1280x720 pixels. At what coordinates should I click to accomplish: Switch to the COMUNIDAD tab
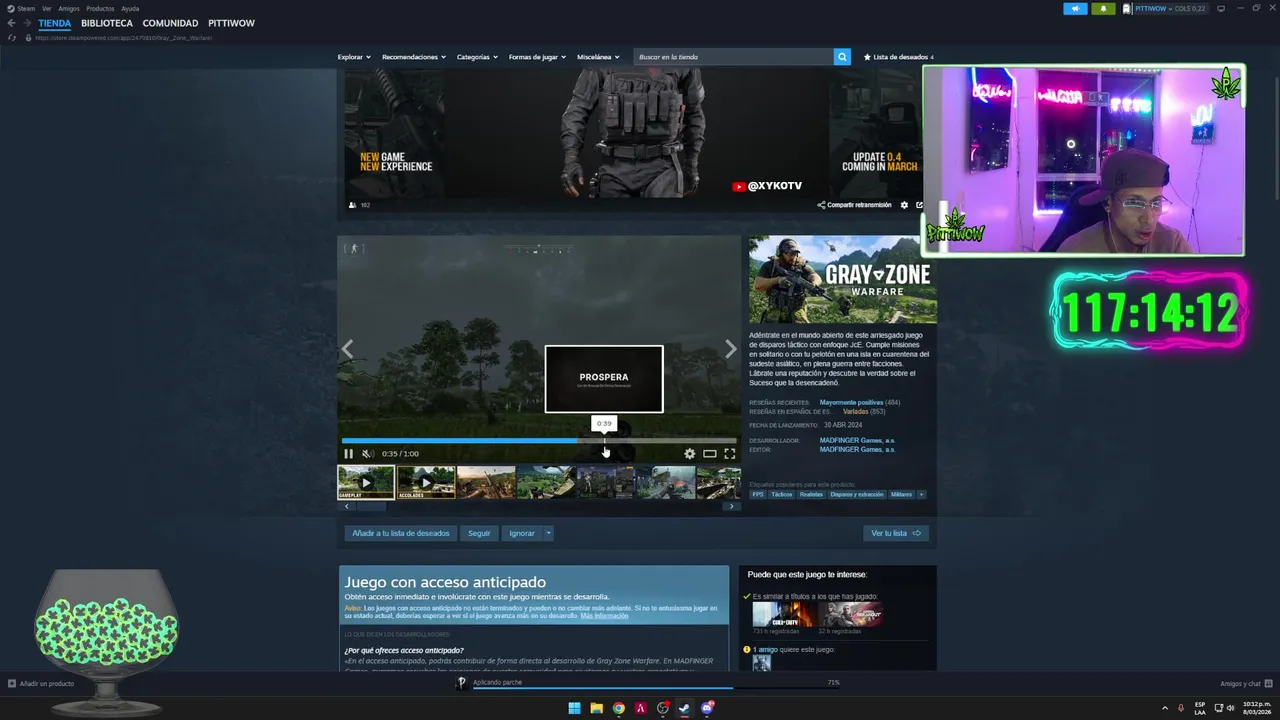(170, 23)
